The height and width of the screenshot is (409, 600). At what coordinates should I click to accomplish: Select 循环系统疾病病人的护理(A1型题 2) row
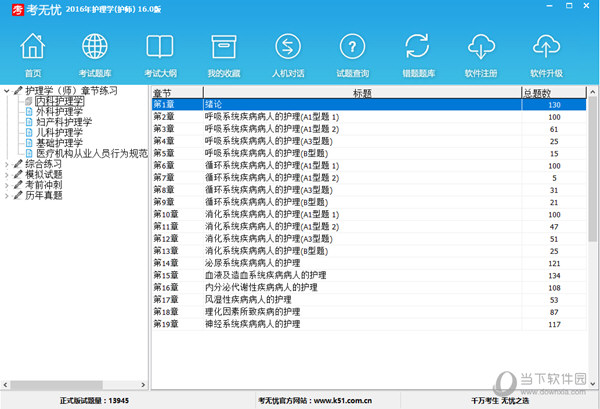369,178
